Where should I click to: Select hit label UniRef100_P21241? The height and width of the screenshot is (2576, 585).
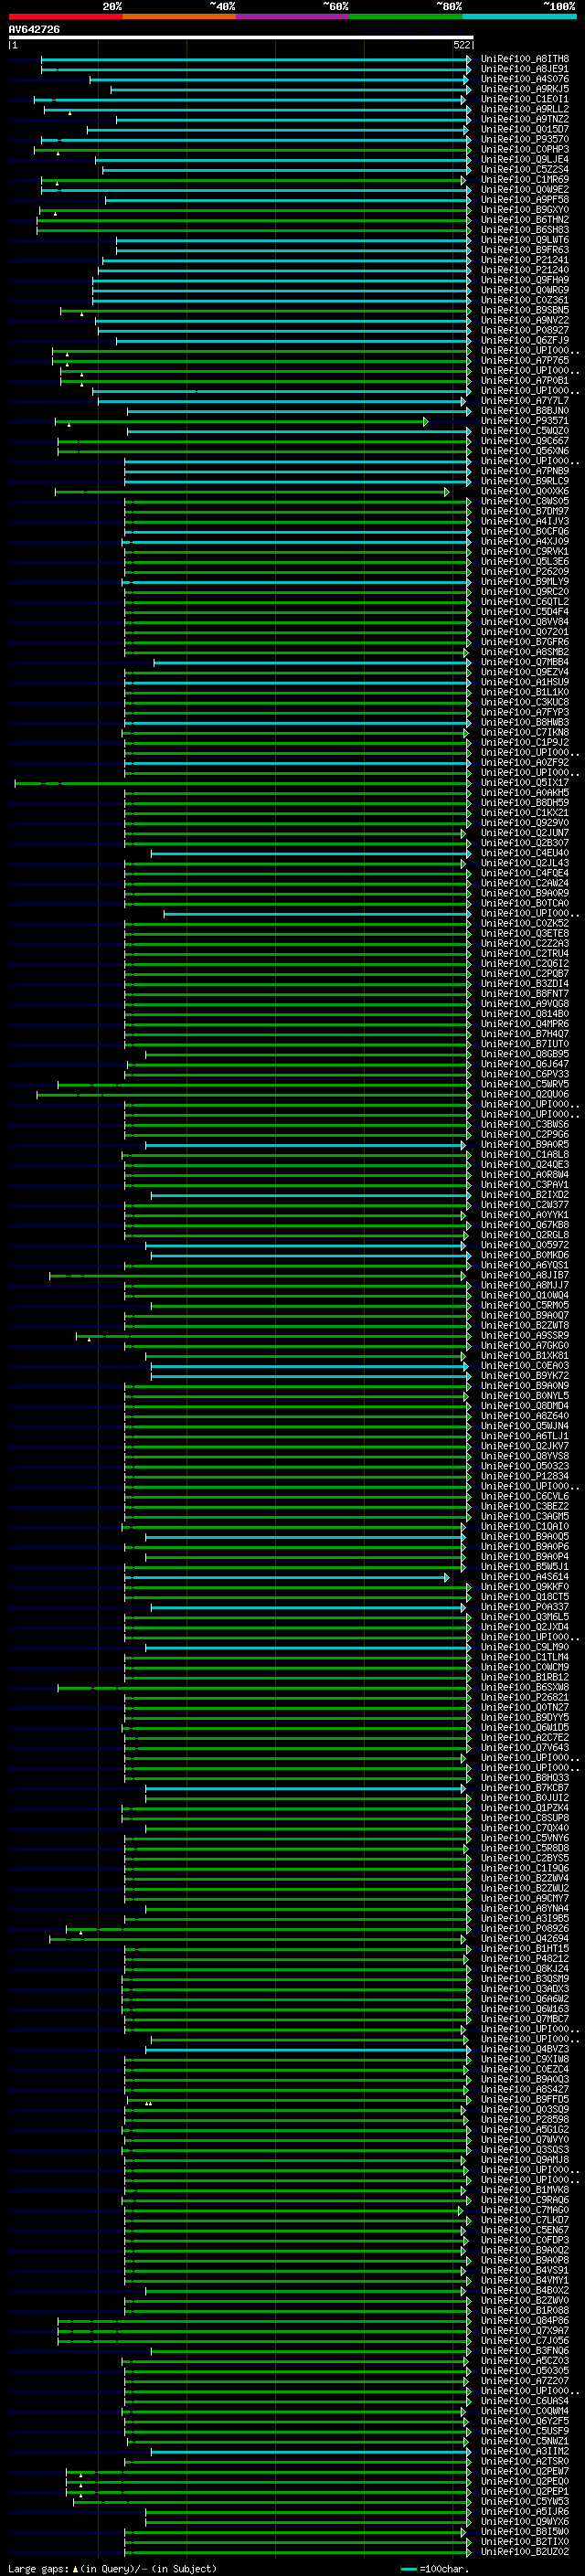click(525, 260)
